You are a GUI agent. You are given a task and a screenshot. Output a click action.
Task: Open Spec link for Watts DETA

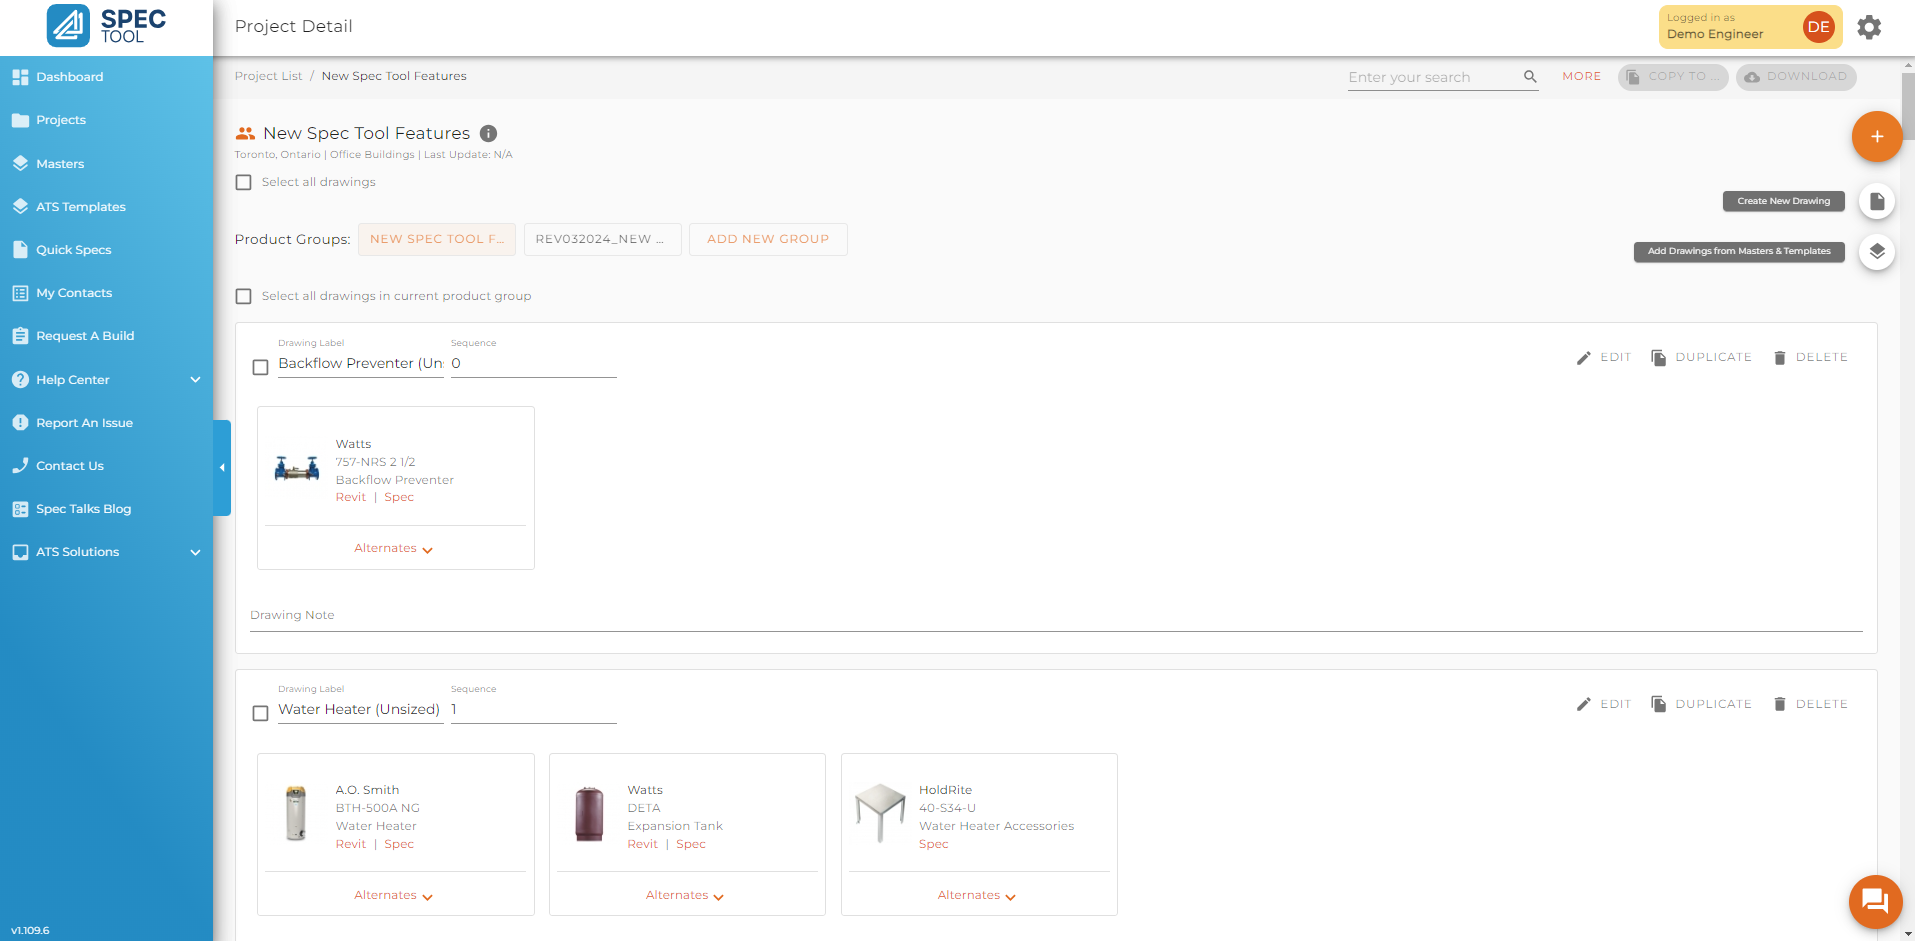(x=691, y=844)
